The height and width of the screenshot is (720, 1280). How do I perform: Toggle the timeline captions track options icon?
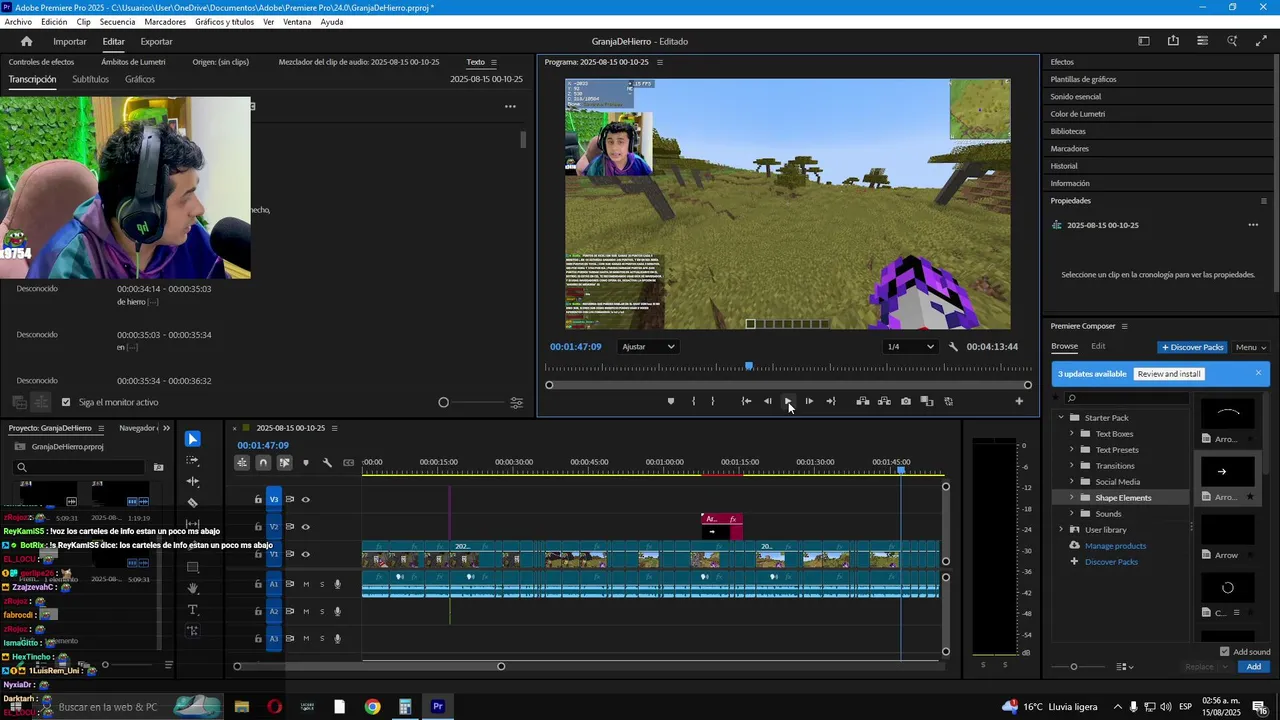pyautogui.click(x=348, y=462)
